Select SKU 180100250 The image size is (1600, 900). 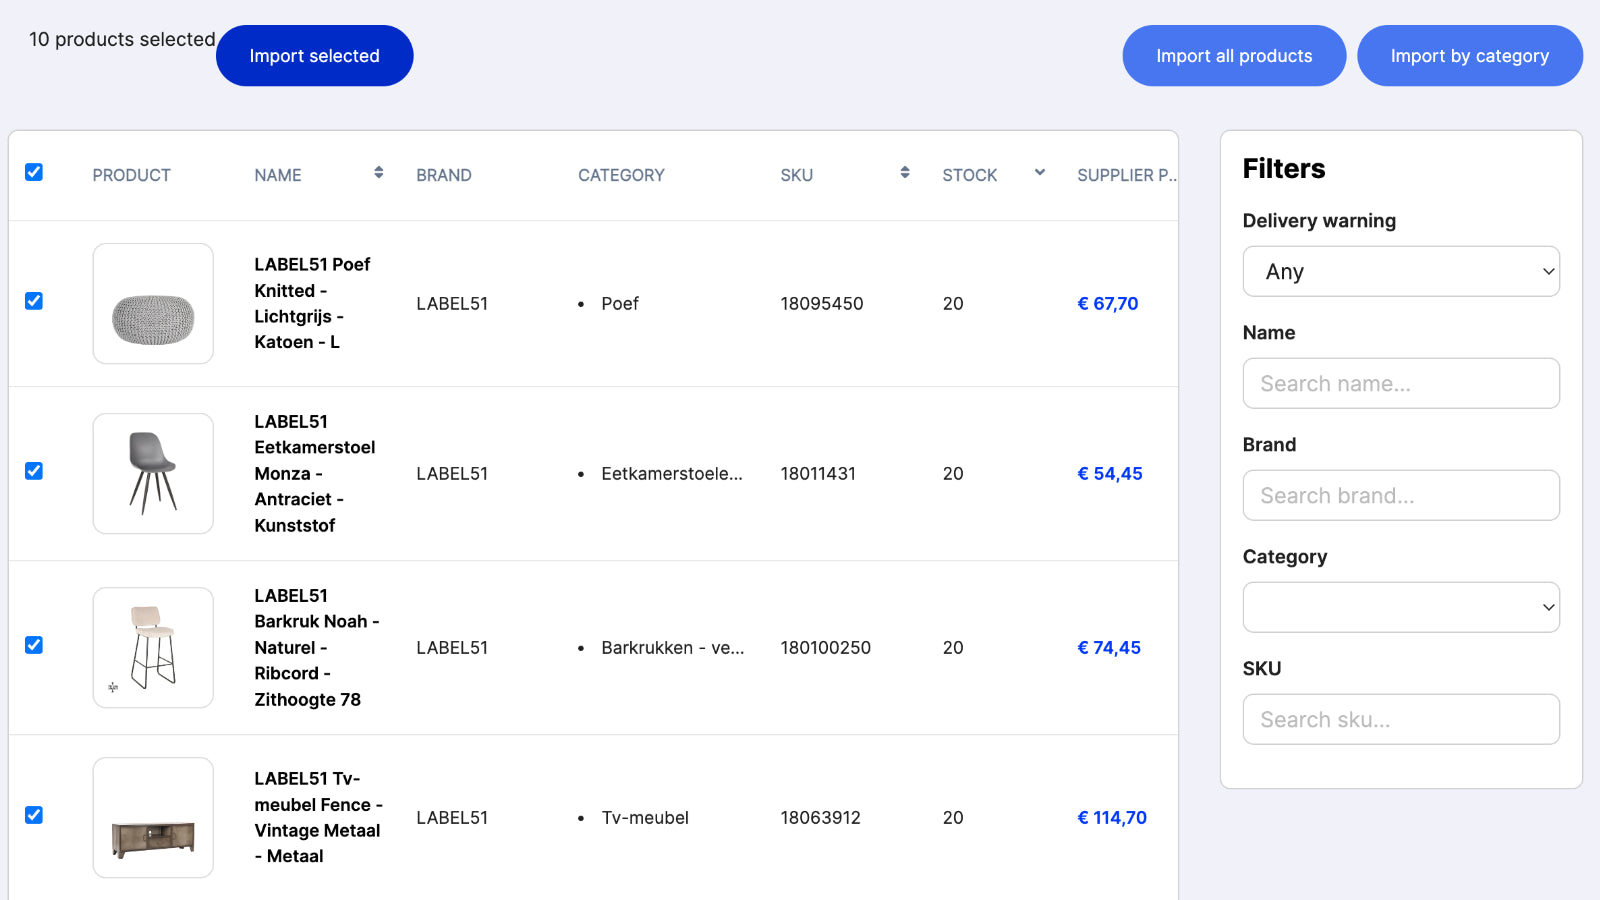pyautogui.click(x=826, y=648)
